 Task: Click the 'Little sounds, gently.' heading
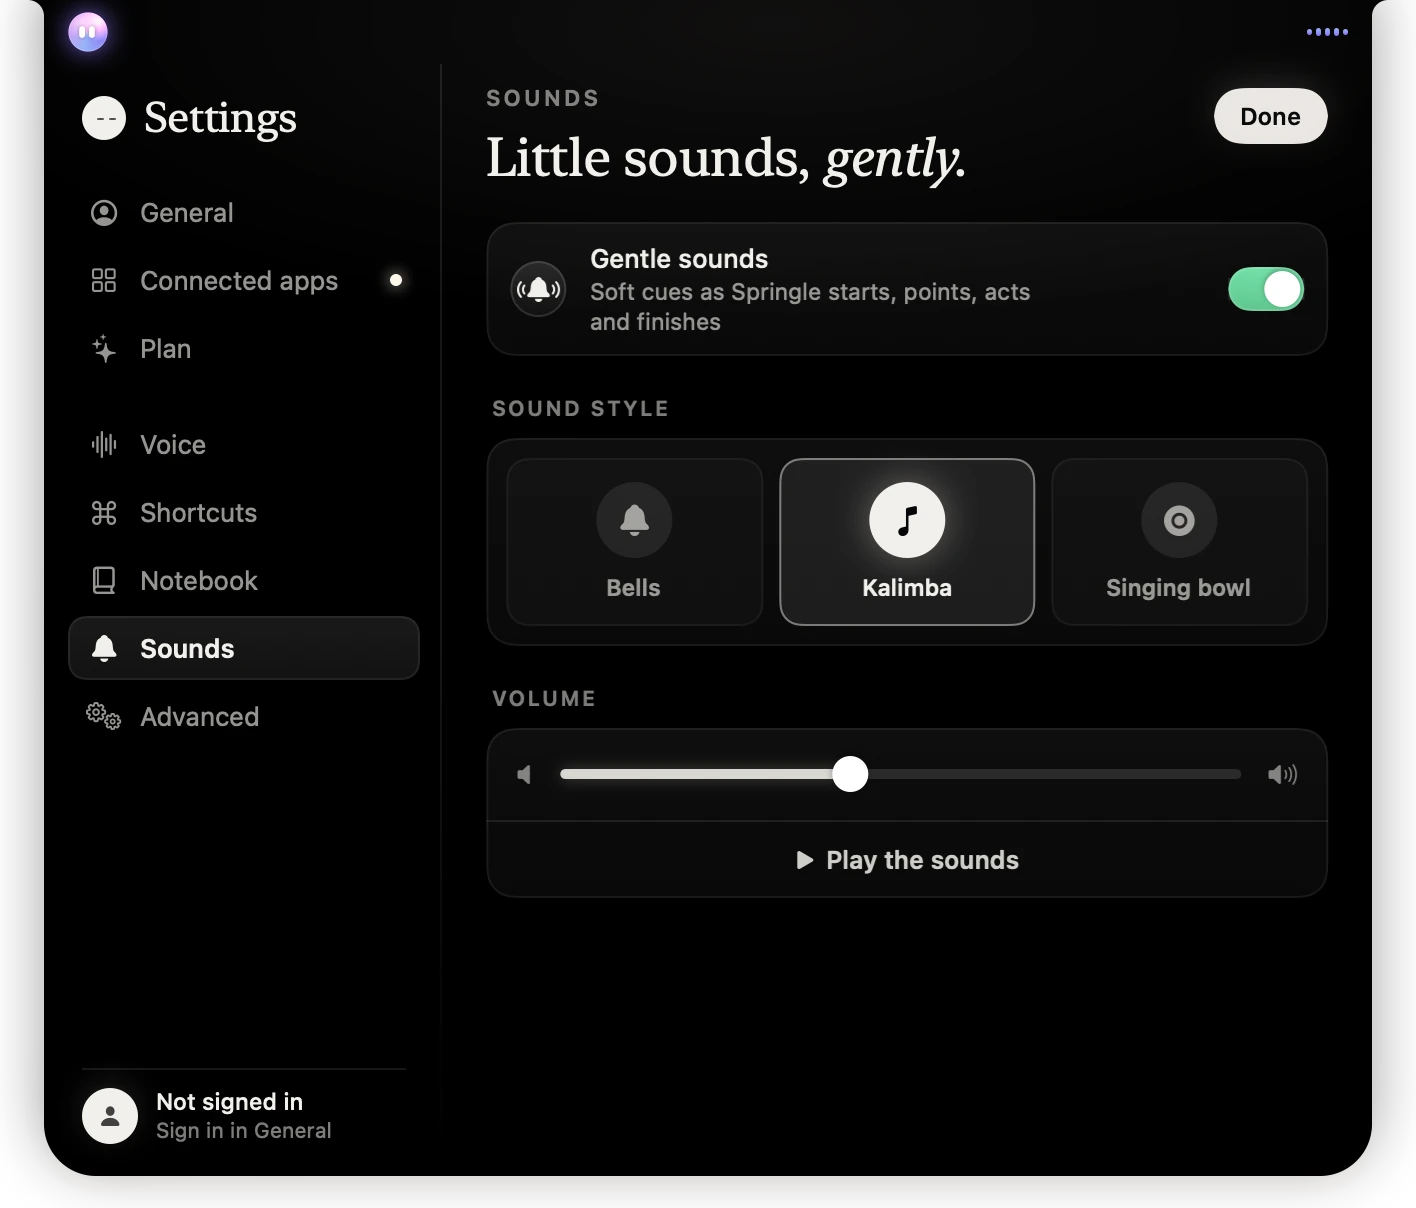tap(726, 159)
